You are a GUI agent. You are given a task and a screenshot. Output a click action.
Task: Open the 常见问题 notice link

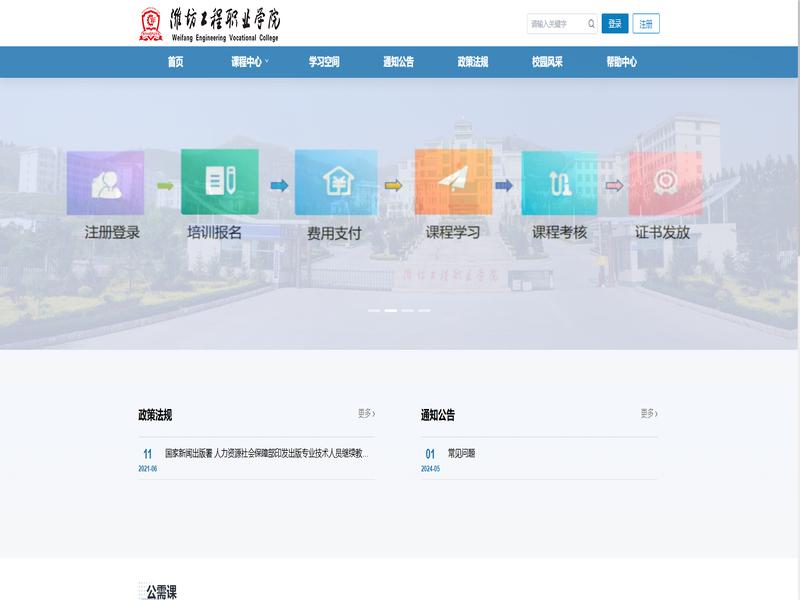click(461, 454)
